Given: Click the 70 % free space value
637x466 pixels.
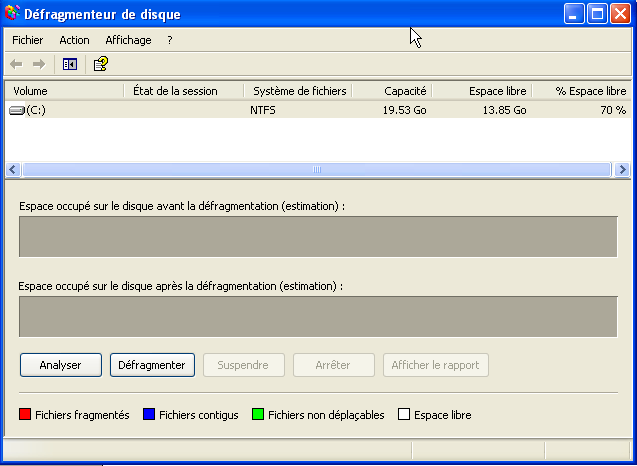Looking at the screenshot, I should 613,111.
